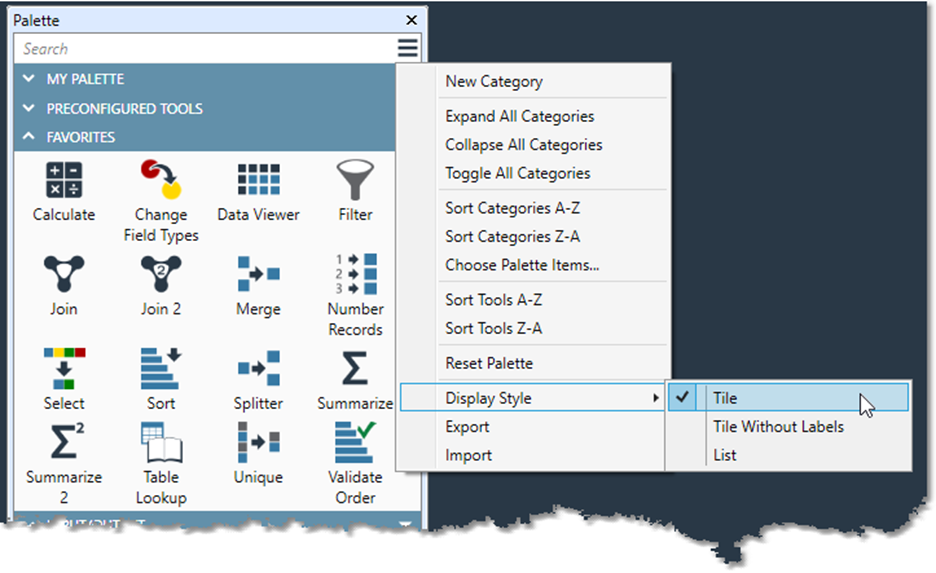This screenshot has width=936, height=573.
Task: Choose the Number Records tool
Action: pyautogui.click(x=355, y=275)
